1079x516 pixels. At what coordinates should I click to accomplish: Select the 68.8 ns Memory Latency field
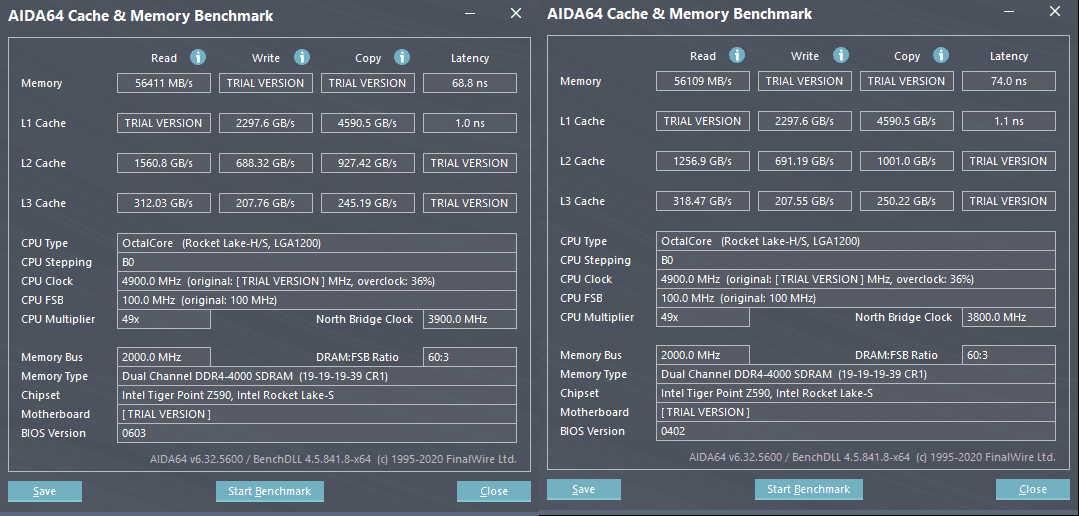[x=469, y=83]
